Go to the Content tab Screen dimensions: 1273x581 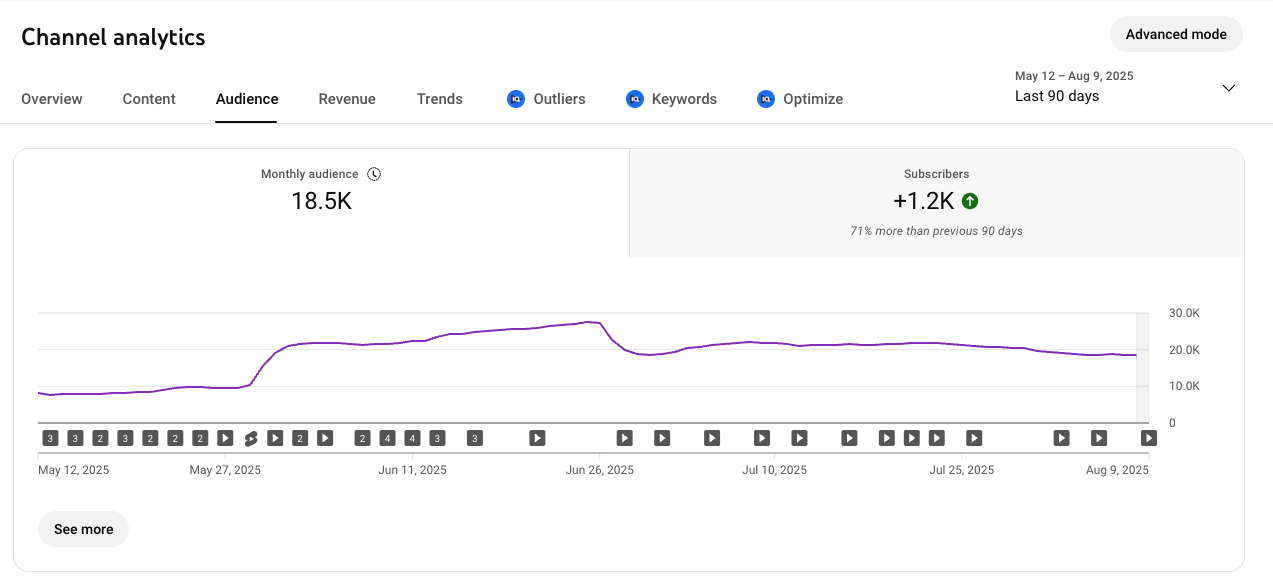[149, 99]
